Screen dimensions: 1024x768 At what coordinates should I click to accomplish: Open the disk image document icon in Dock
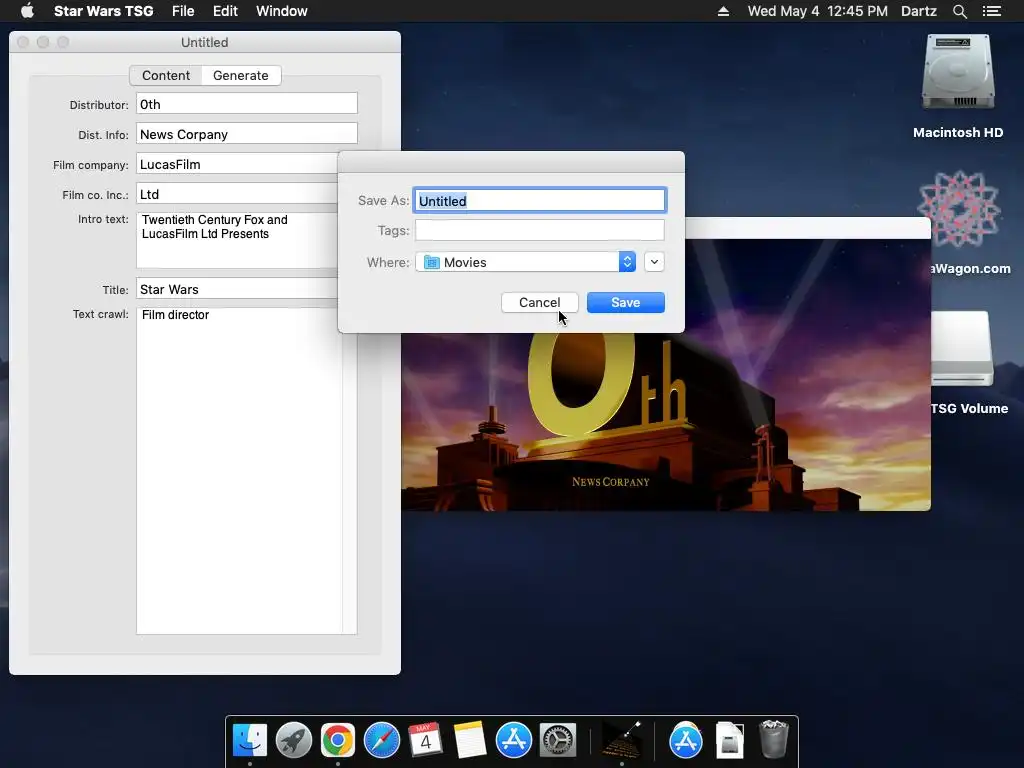click(x=729, y=741)
